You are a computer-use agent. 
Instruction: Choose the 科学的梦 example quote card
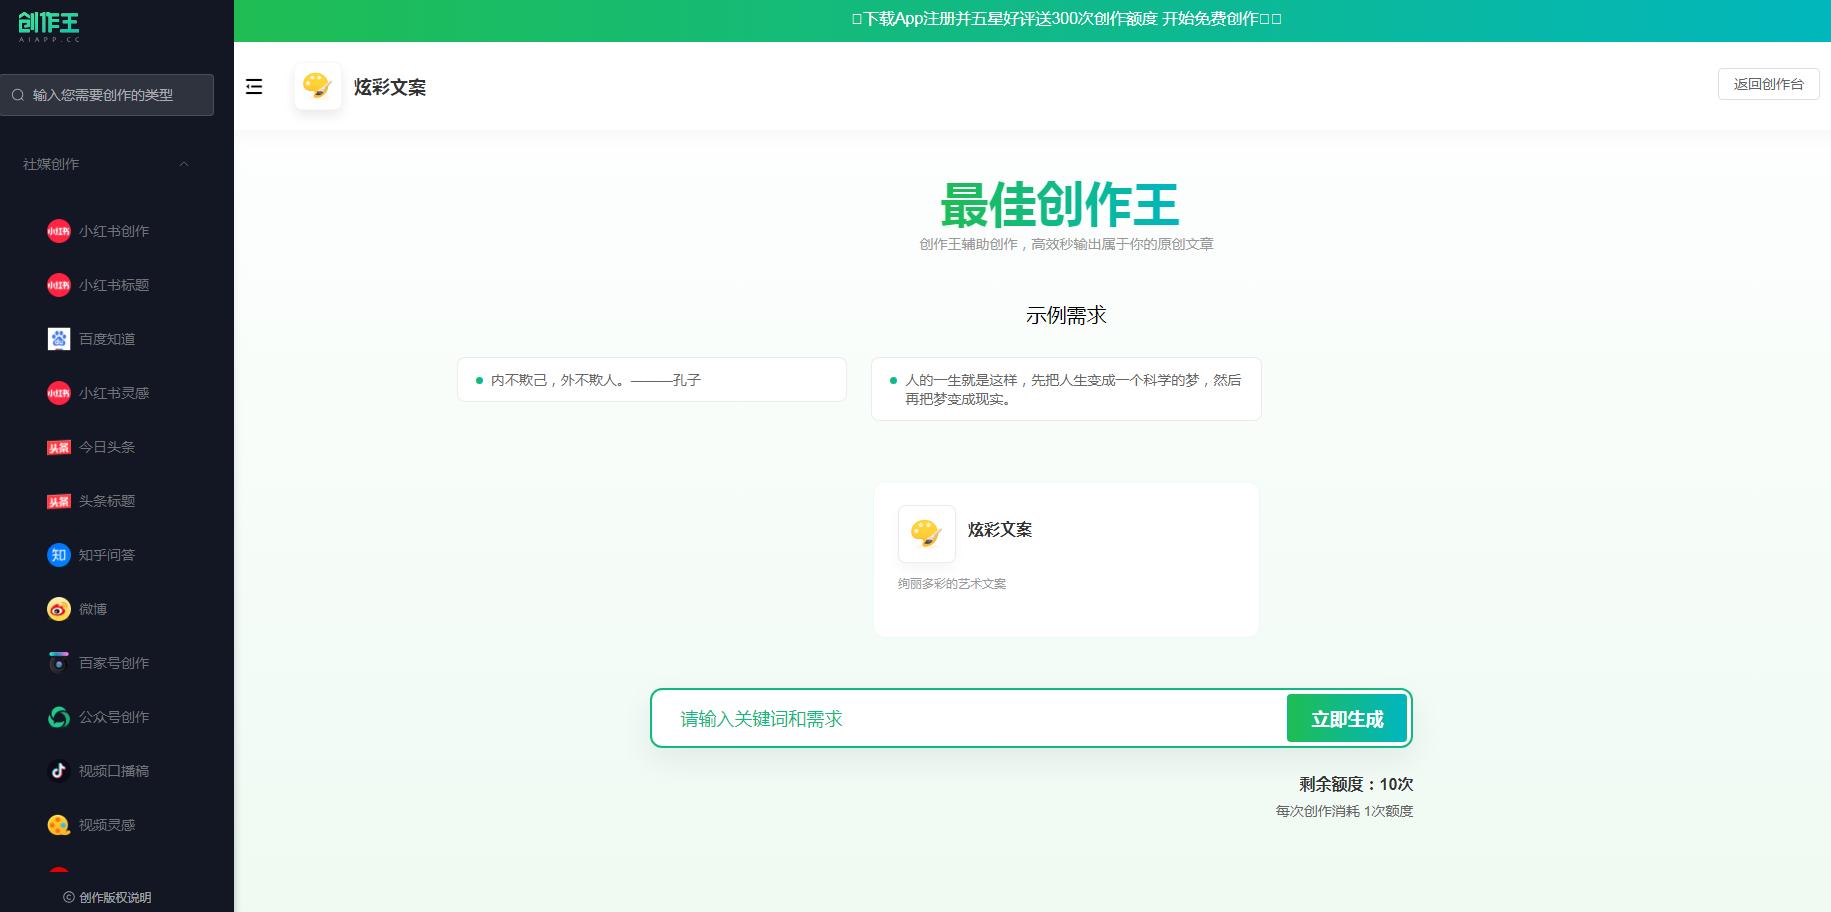click(x=1066, y=389)
